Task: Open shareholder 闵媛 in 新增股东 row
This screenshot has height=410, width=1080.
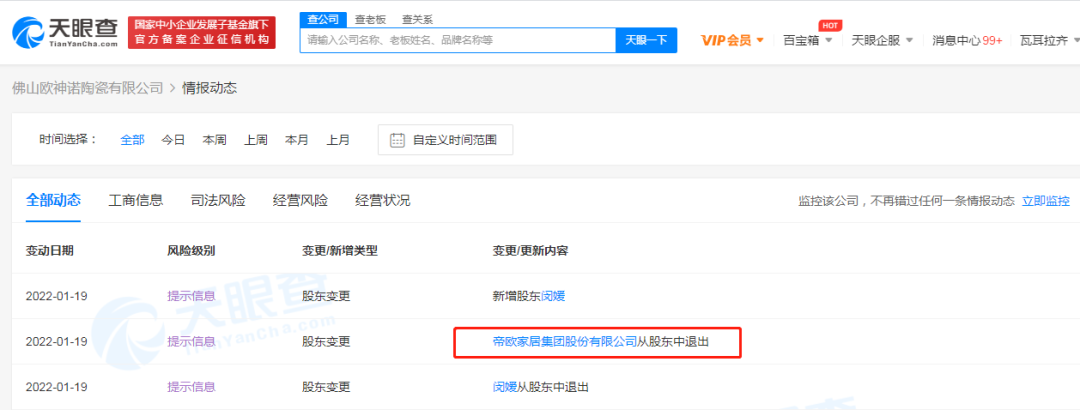Action: (553, 296)
